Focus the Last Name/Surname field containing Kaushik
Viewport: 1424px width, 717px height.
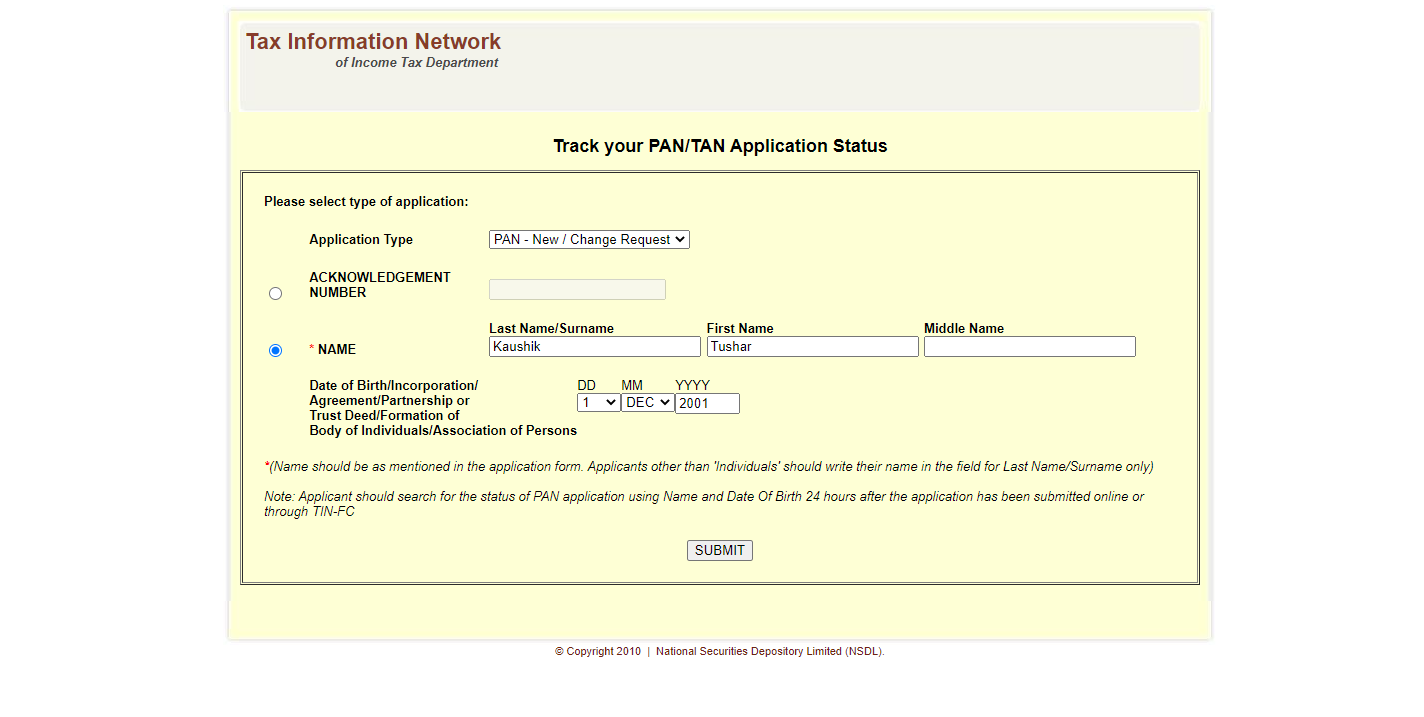click(594, 347)
